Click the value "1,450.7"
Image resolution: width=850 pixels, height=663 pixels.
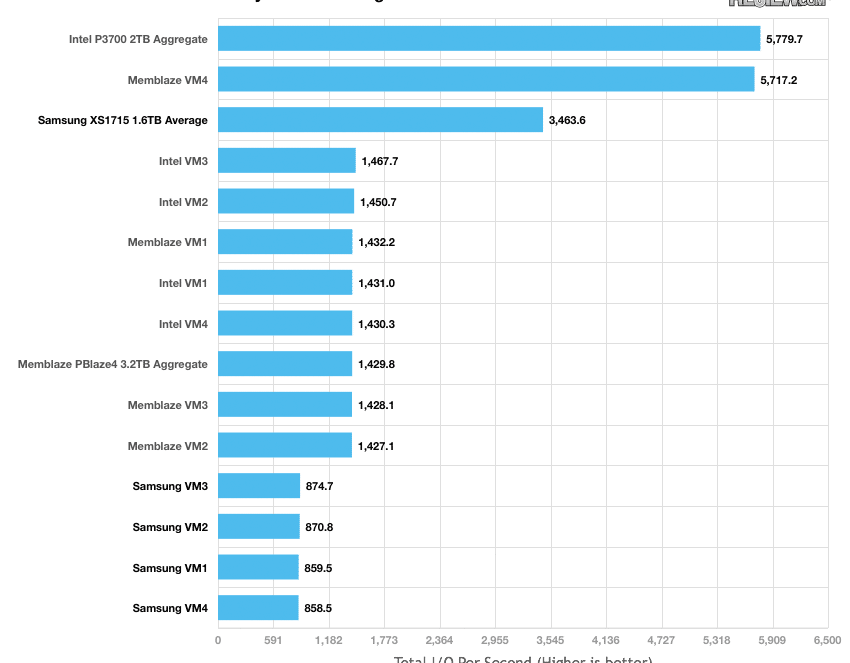[378, 202]
